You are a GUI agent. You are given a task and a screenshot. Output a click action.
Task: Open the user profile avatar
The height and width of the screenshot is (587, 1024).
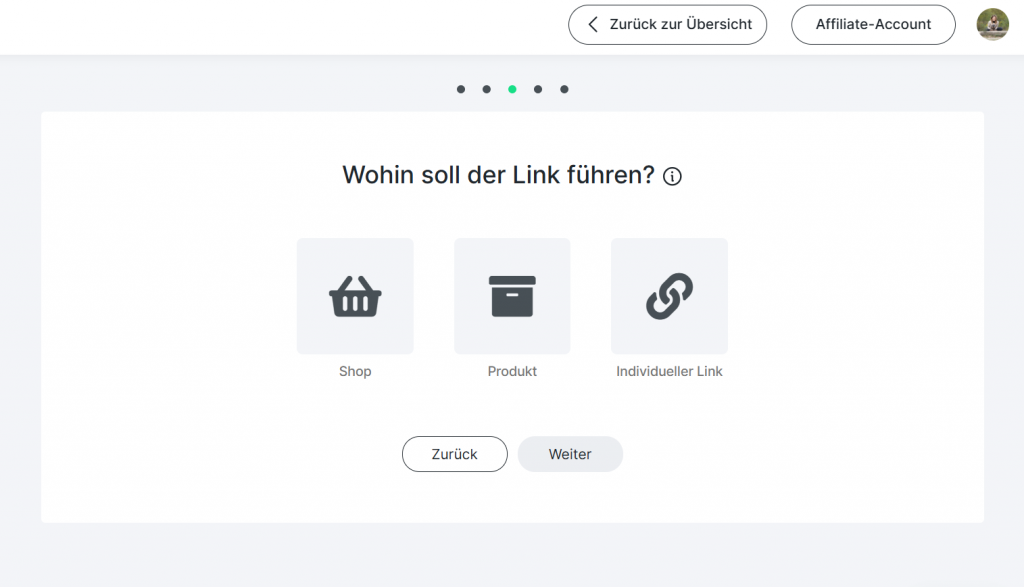pos(992,24)
